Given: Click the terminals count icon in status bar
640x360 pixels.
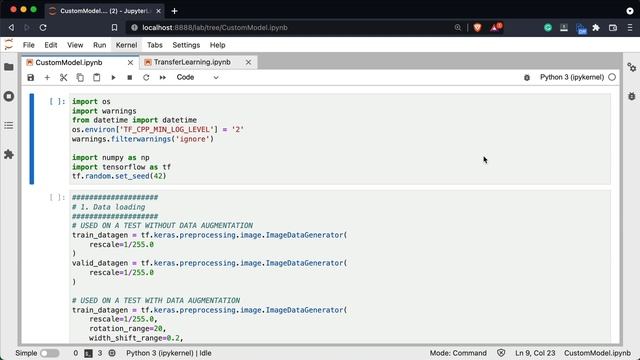Looking at the screenshot, I should pos(88,353).
